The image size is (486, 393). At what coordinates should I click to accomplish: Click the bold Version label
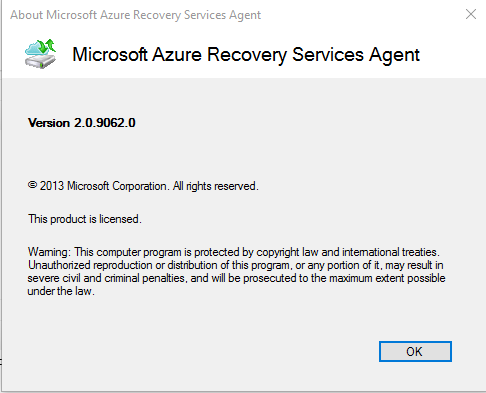(x=49, y=123)
